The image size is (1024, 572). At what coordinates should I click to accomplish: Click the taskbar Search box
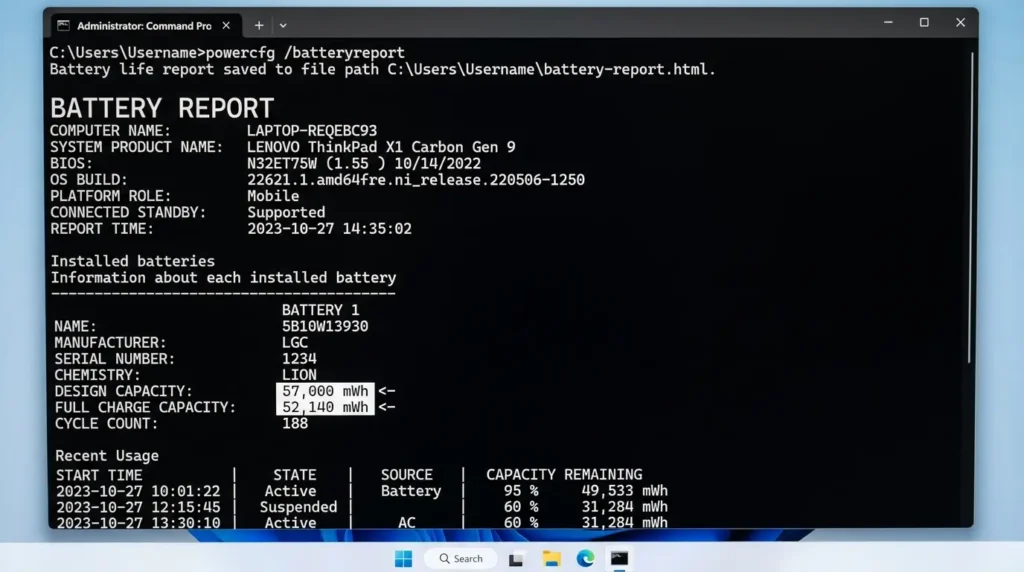coord(461,559)
